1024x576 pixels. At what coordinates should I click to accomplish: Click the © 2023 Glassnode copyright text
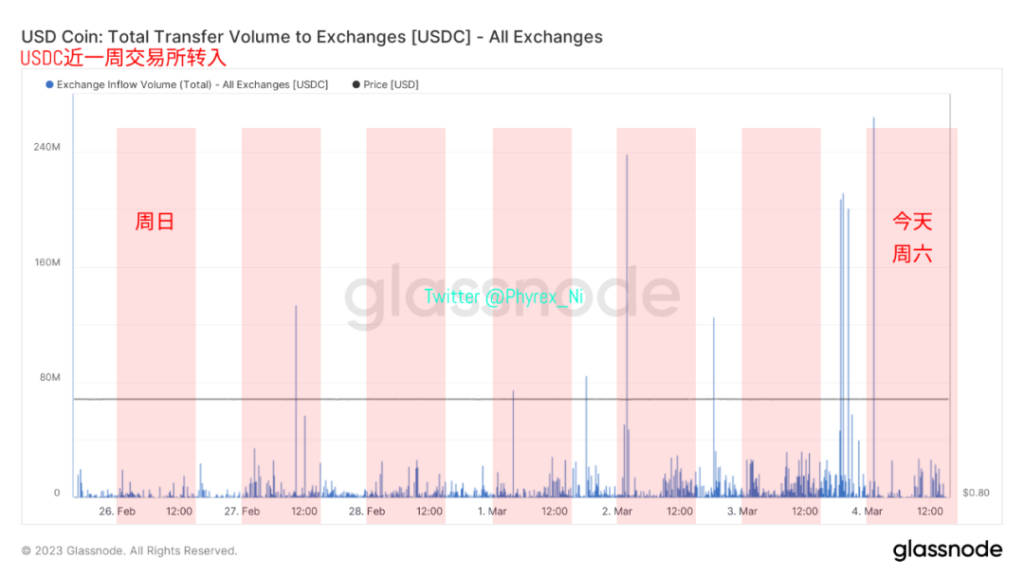click(x=129, y=551)
